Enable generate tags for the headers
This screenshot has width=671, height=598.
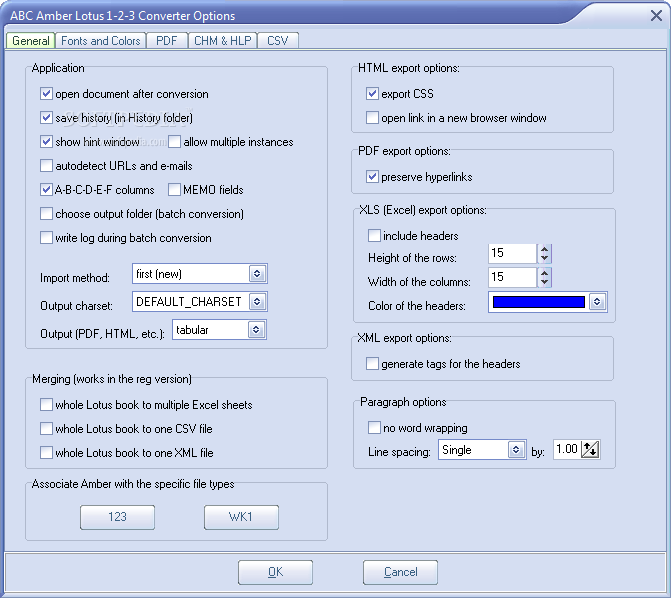point(372,364)
